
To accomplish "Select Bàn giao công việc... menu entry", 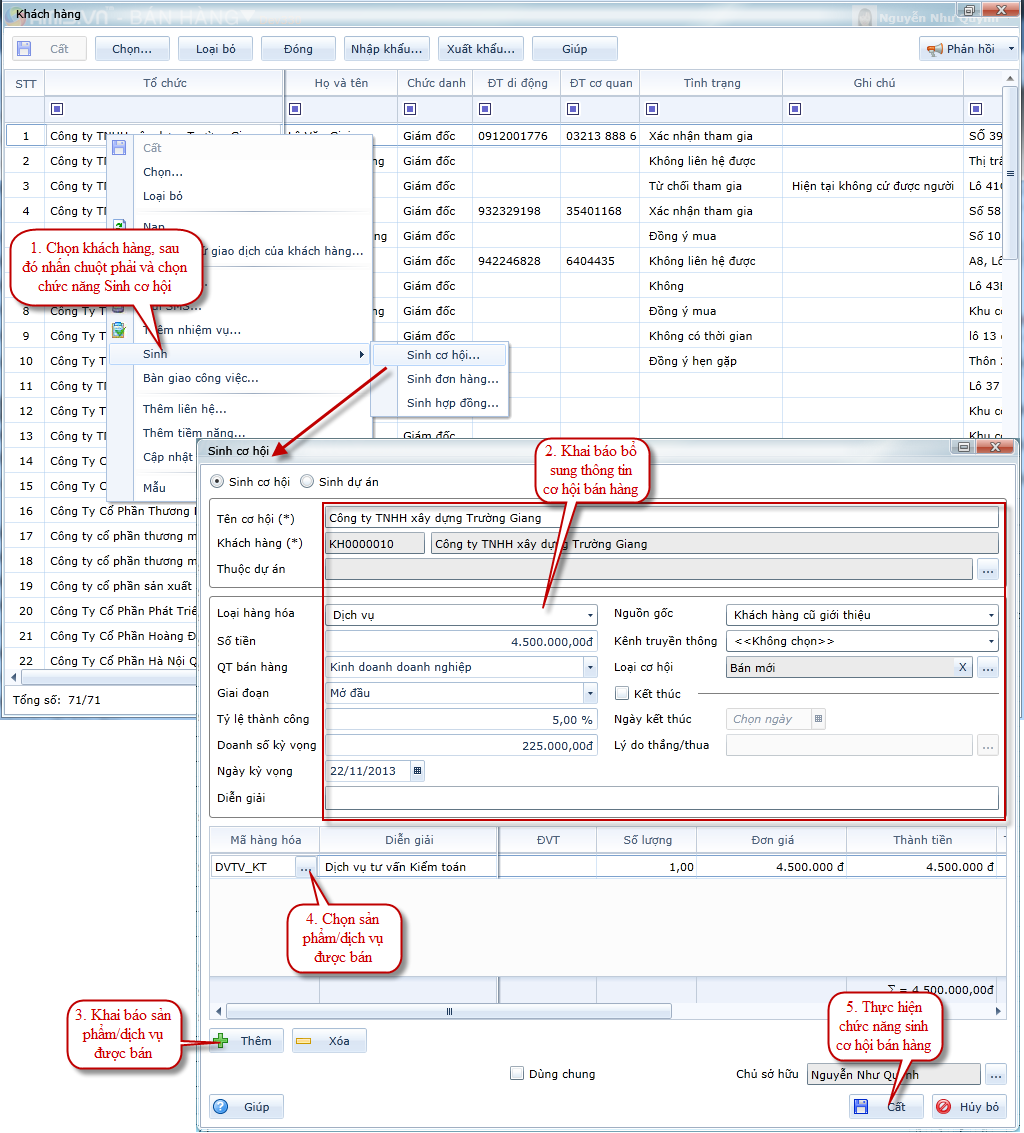I will [200, 378].
